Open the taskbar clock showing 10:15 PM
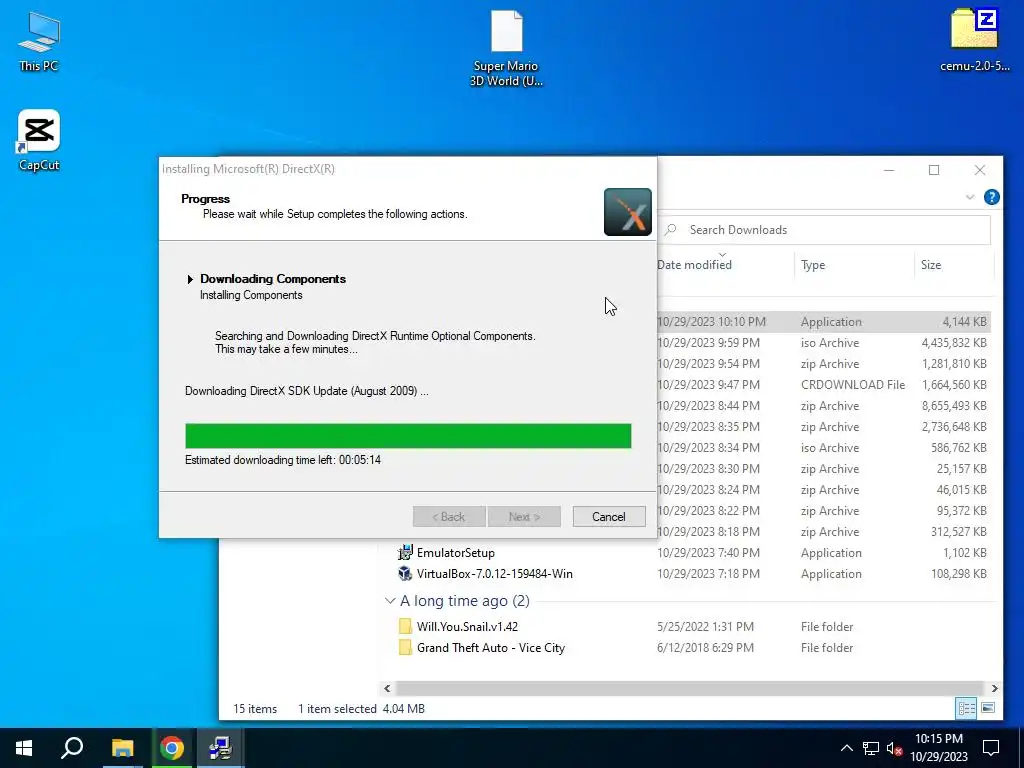Viewport: 1024px width, 768px height. tap(938, 748)
